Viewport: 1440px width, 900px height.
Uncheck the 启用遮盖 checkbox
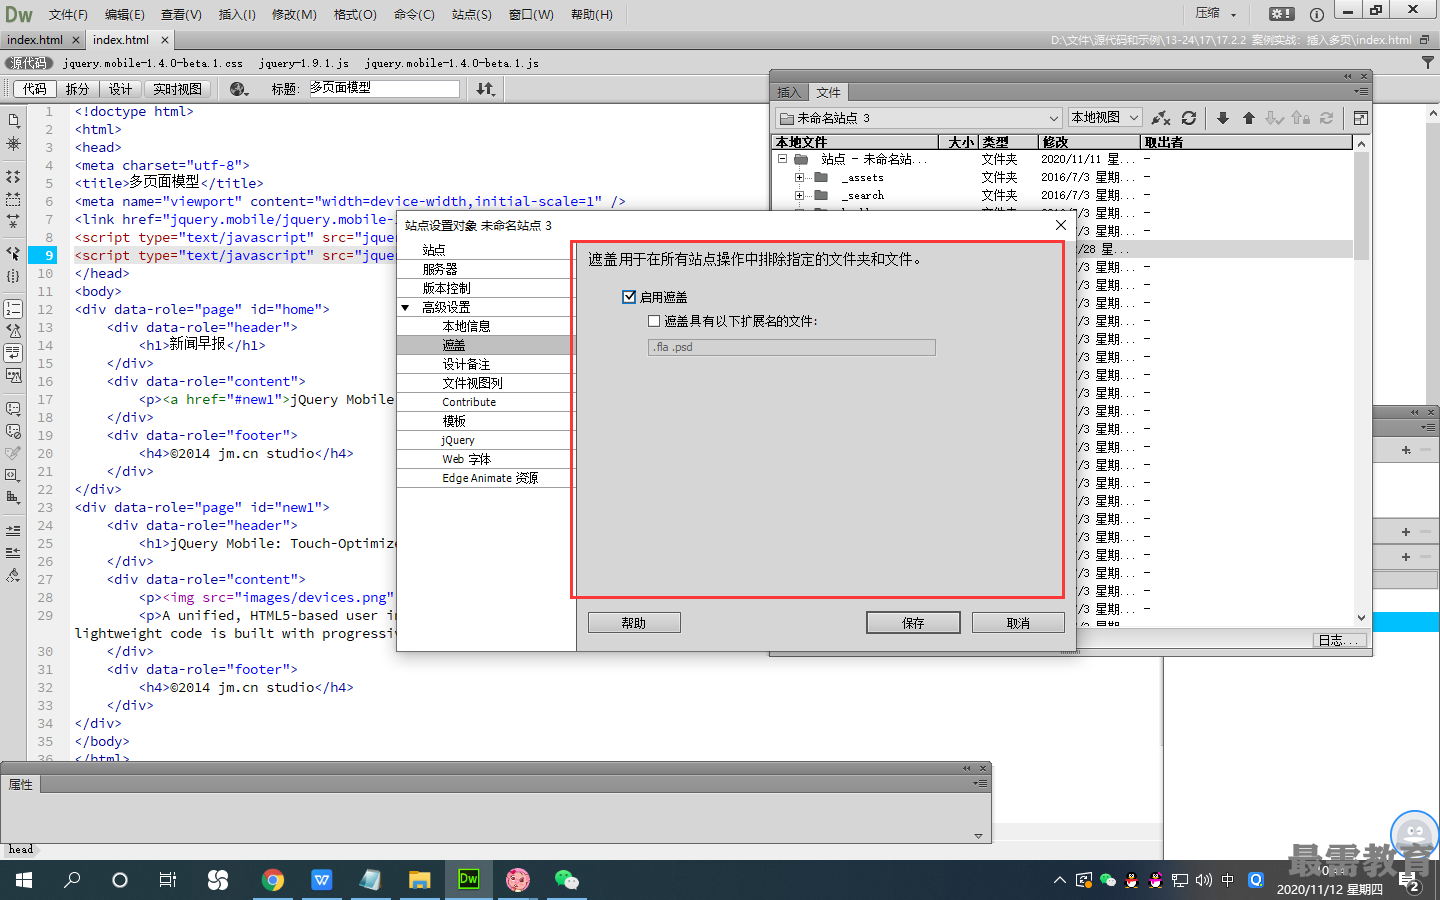629,297
